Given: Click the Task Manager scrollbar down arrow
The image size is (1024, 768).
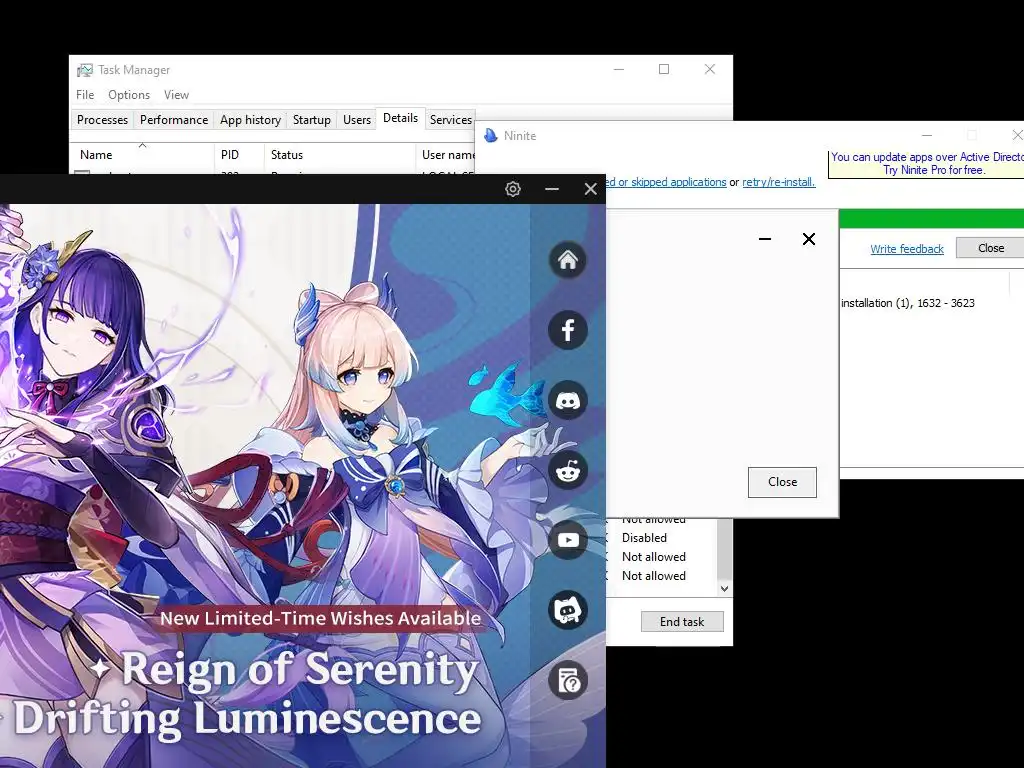Looking at the screenshot, I should pos(724,588).
